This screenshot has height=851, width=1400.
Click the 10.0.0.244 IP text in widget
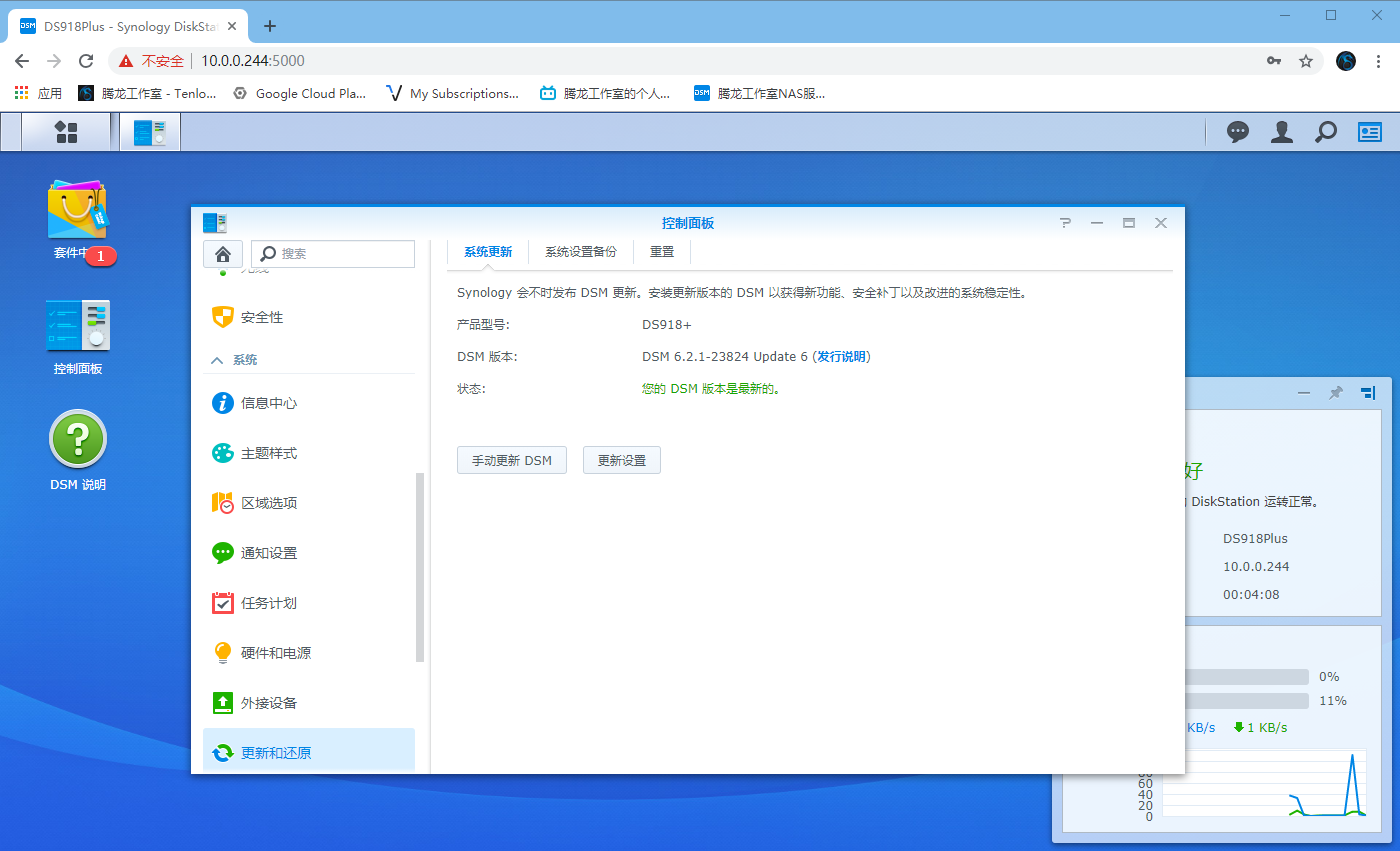click(1256, 567)
